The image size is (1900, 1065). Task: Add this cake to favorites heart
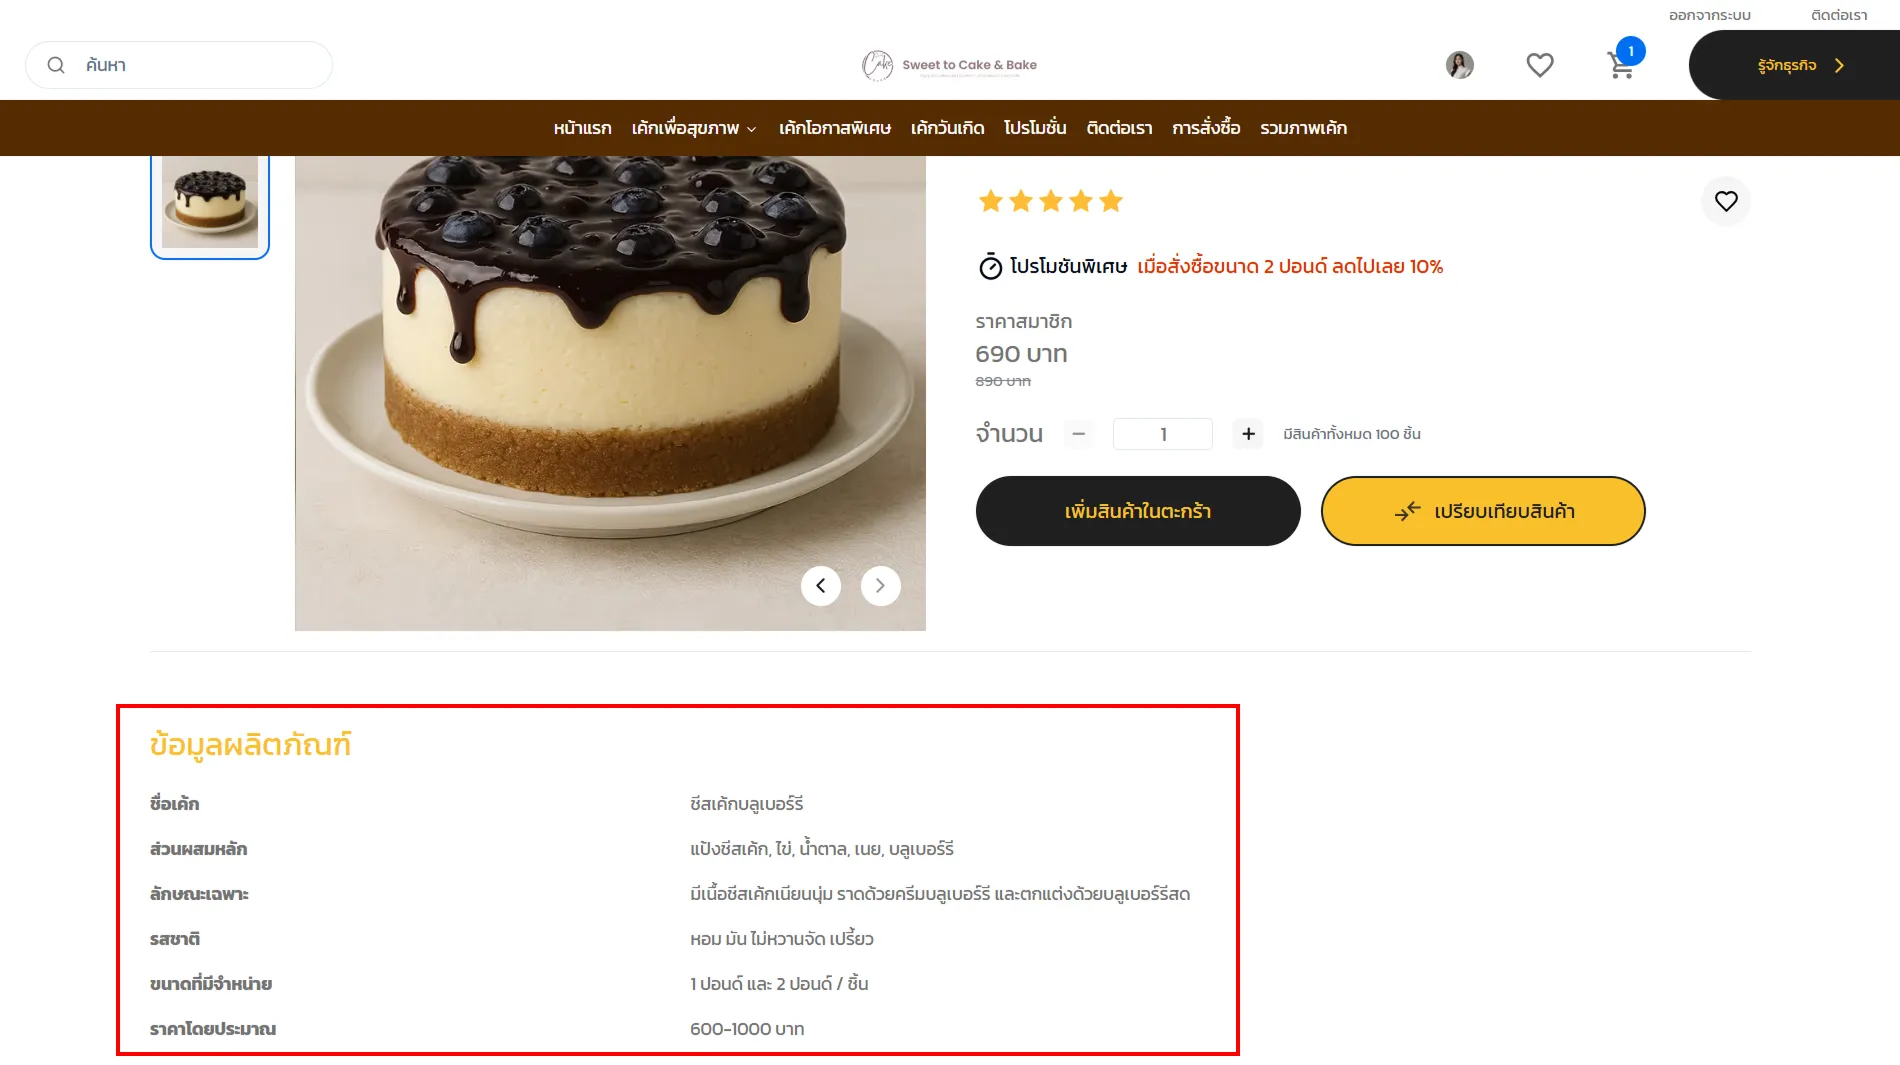coord(1725,201)
